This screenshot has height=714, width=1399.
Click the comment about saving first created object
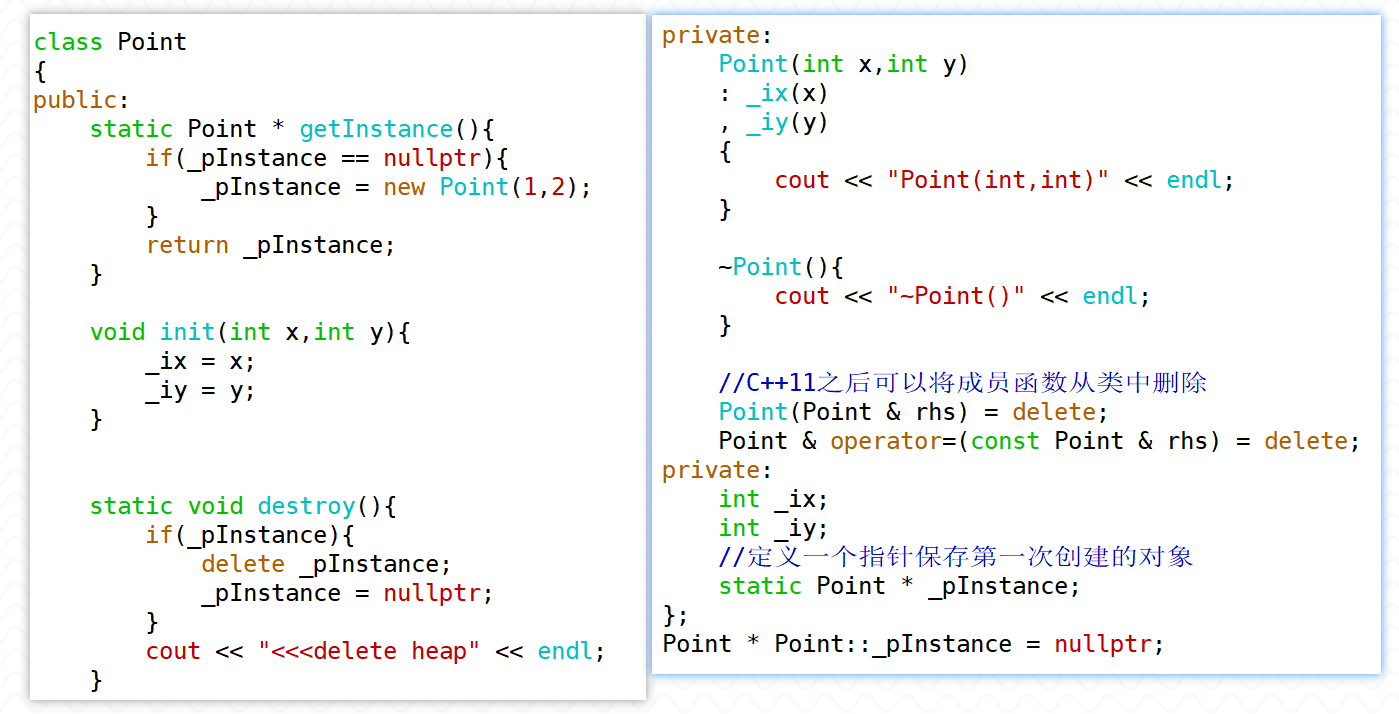(x=955, y=557)
